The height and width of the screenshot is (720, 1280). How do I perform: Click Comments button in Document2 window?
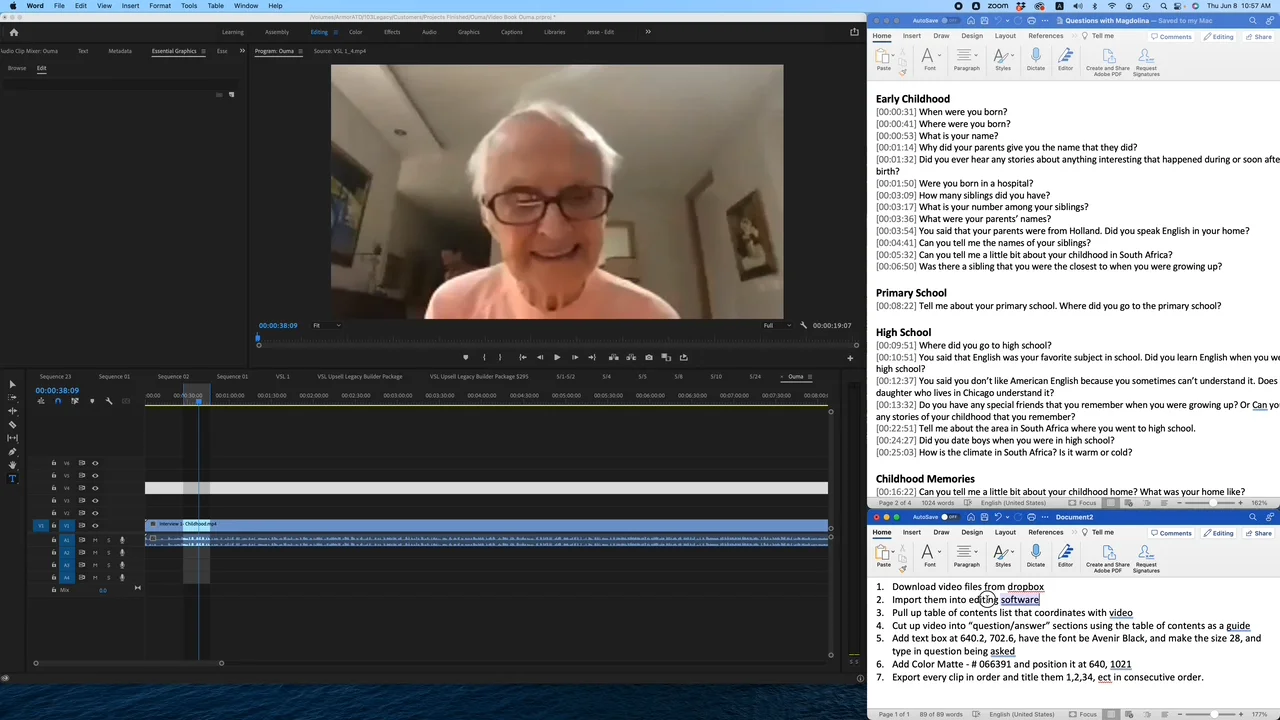tap(1171, 533)
